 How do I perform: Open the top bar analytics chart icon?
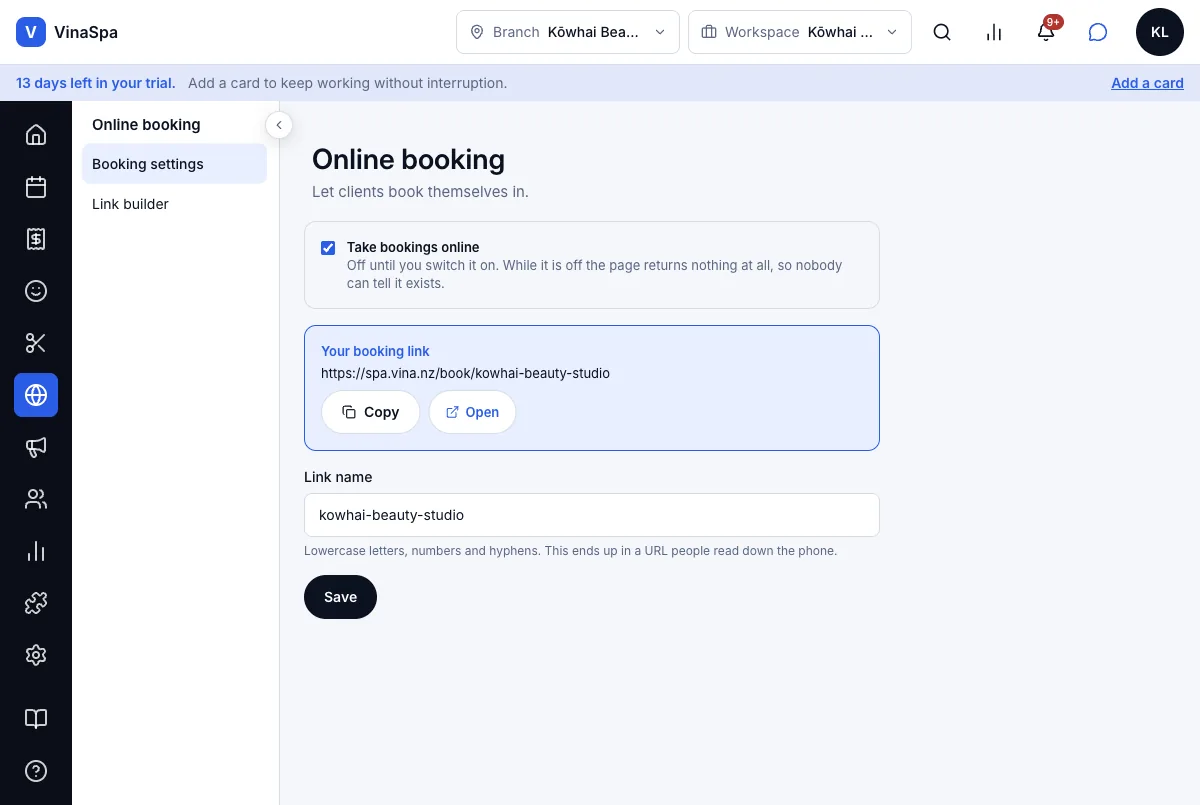point(994,32)
